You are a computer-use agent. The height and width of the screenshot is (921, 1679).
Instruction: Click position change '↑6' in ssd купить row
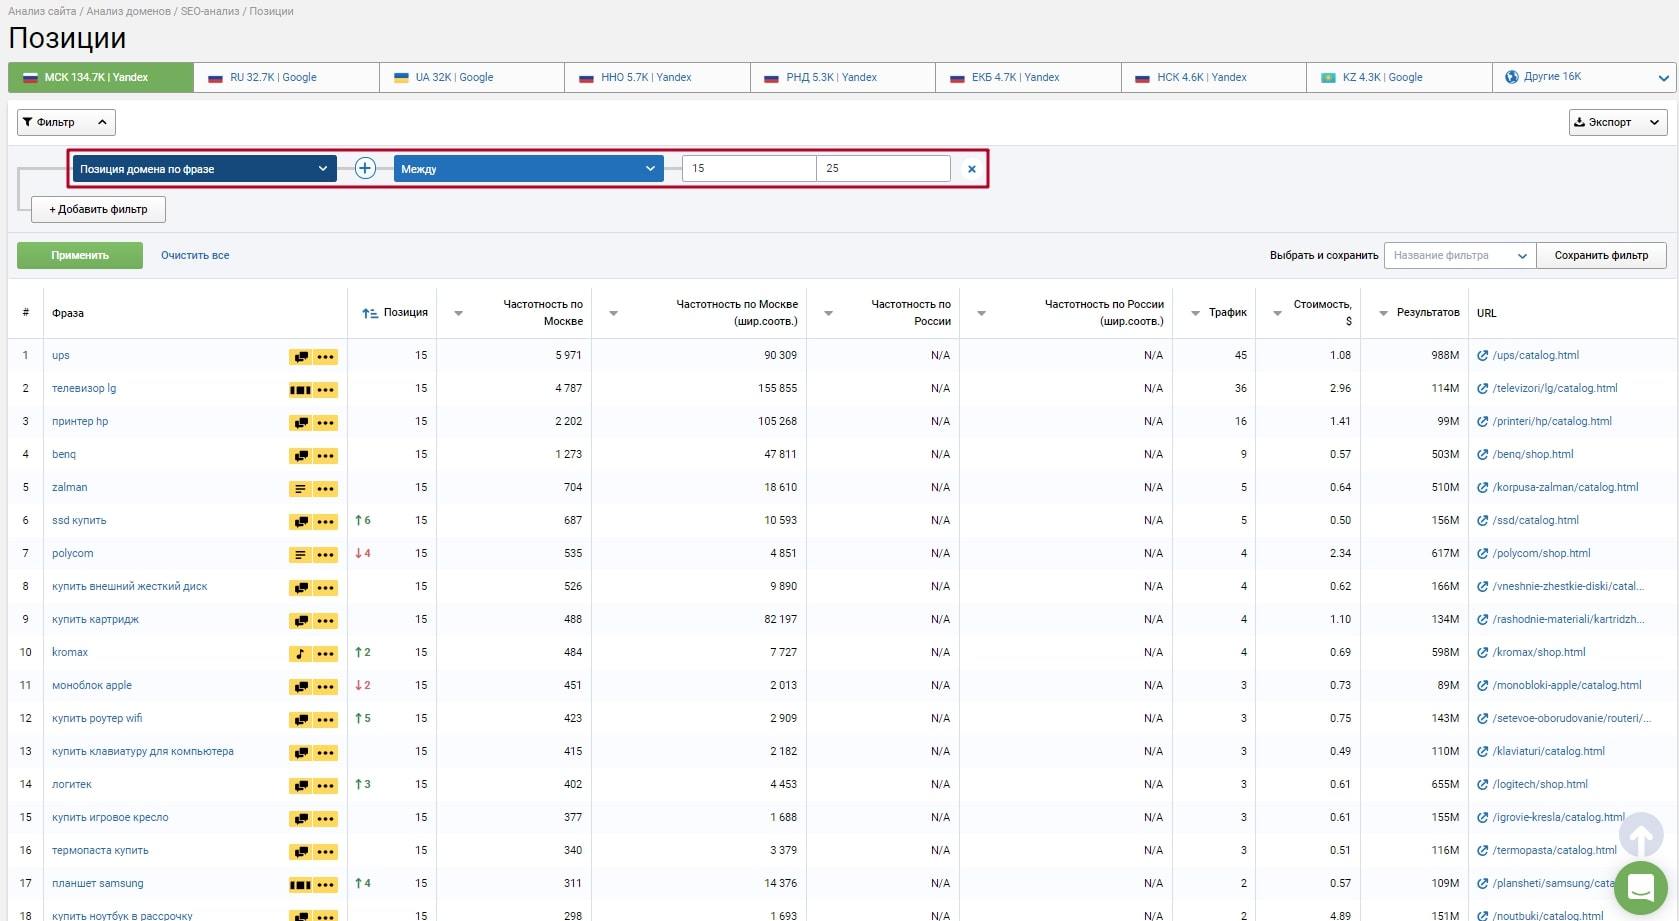(x=363, y=520)
